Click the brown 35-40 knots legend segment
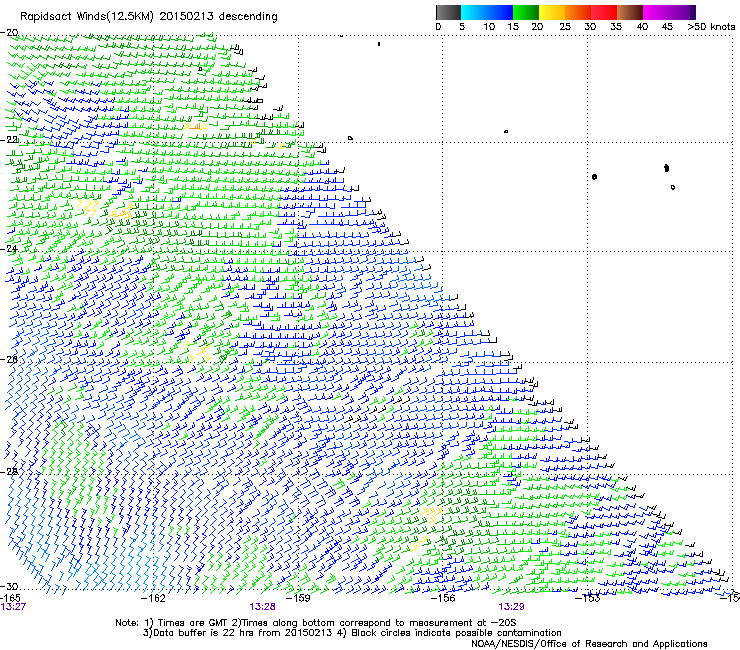The image size is (740, 650). (x=630, y=13)
